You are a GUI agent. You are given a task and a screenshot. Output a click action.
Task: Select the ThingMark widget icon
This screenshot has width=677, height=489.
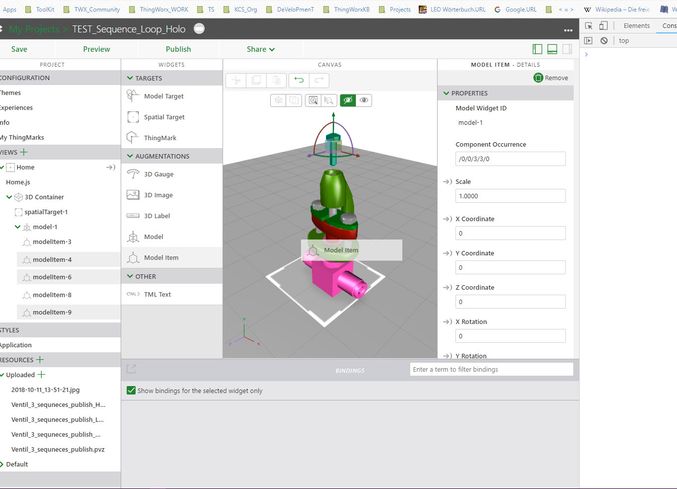pos(132,137)
